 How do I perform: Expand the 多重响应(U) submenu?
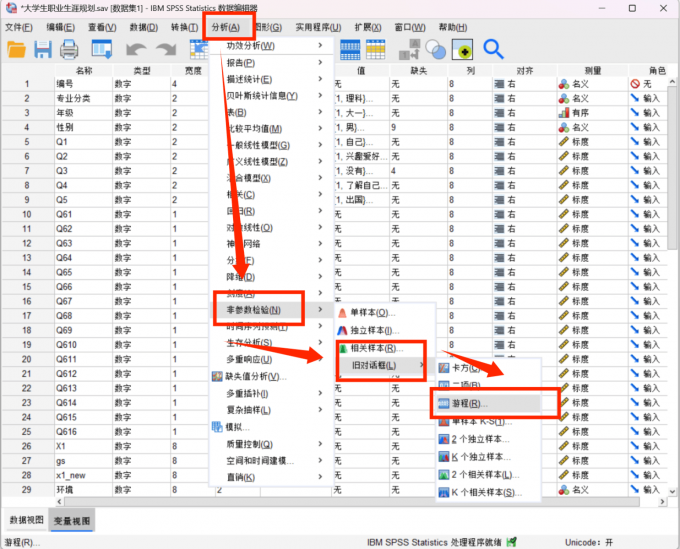pyautogui.click(x=320, y=359)
